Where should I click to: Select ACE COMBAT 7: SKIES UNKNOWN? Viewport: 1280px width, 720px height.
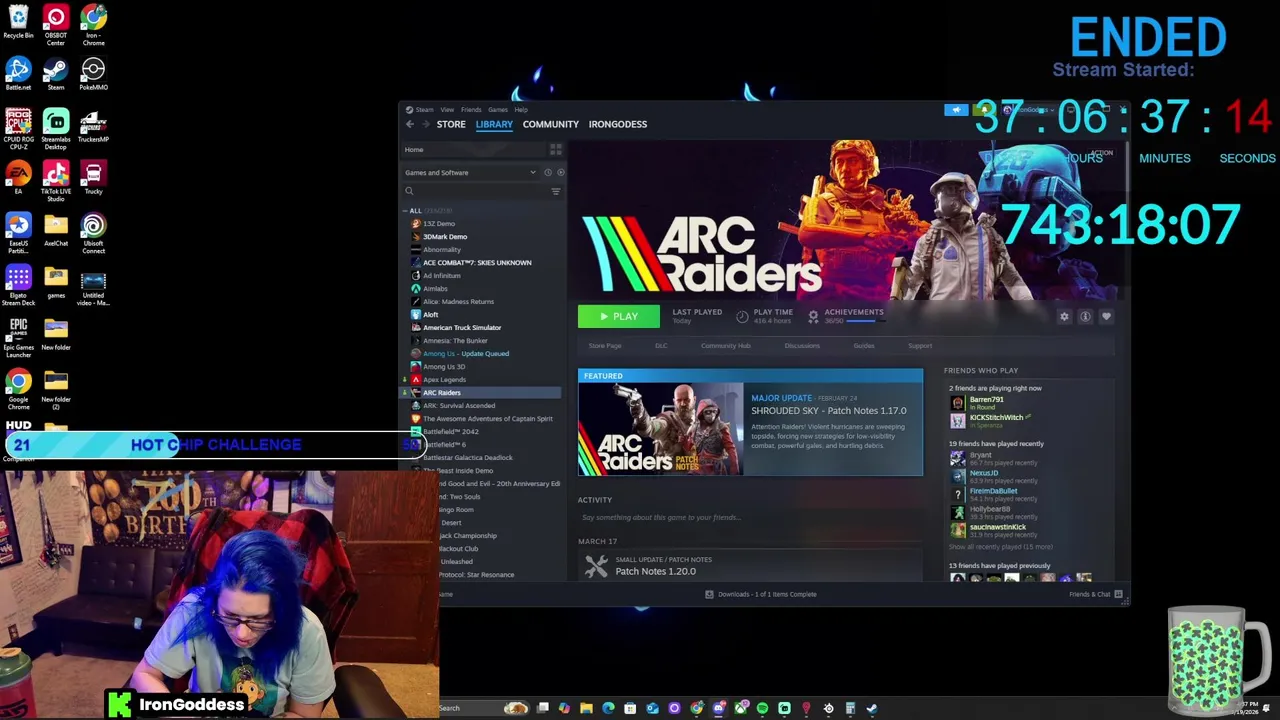click(477, 263)
